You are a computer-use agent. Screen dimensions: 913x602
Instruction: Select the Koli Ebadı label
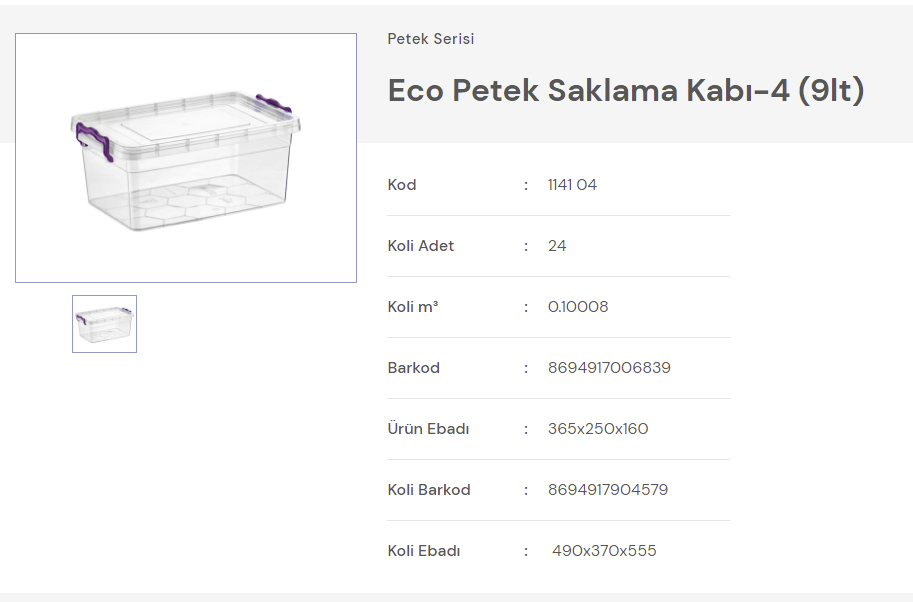424,551
